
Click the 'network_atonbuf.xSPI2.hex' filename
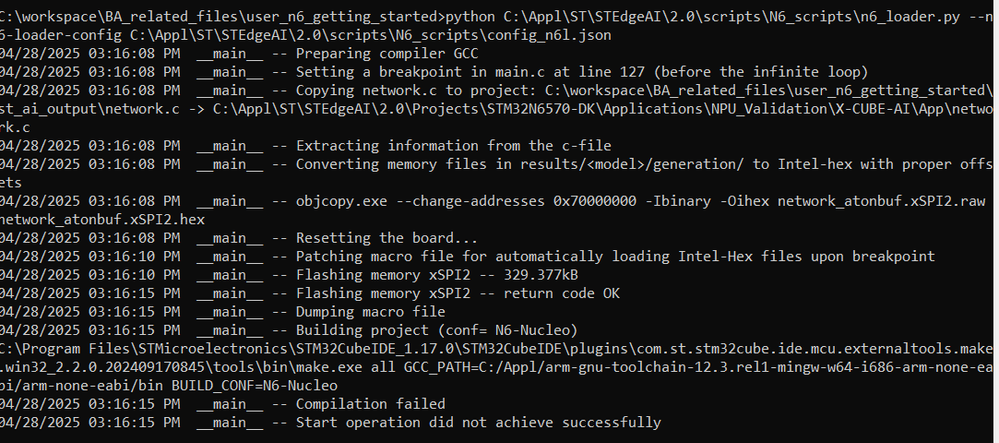[x=102, y=220]
